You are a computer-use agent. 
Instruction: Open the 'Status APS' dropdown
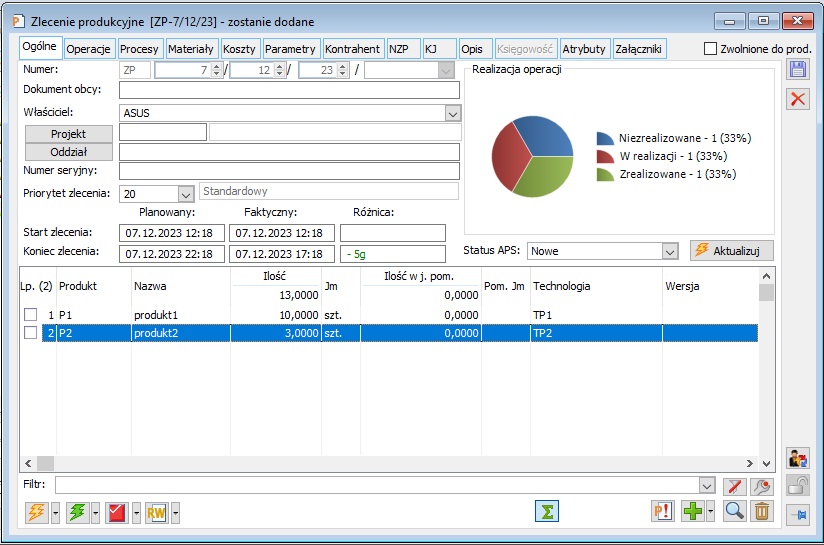pos(670,252)
